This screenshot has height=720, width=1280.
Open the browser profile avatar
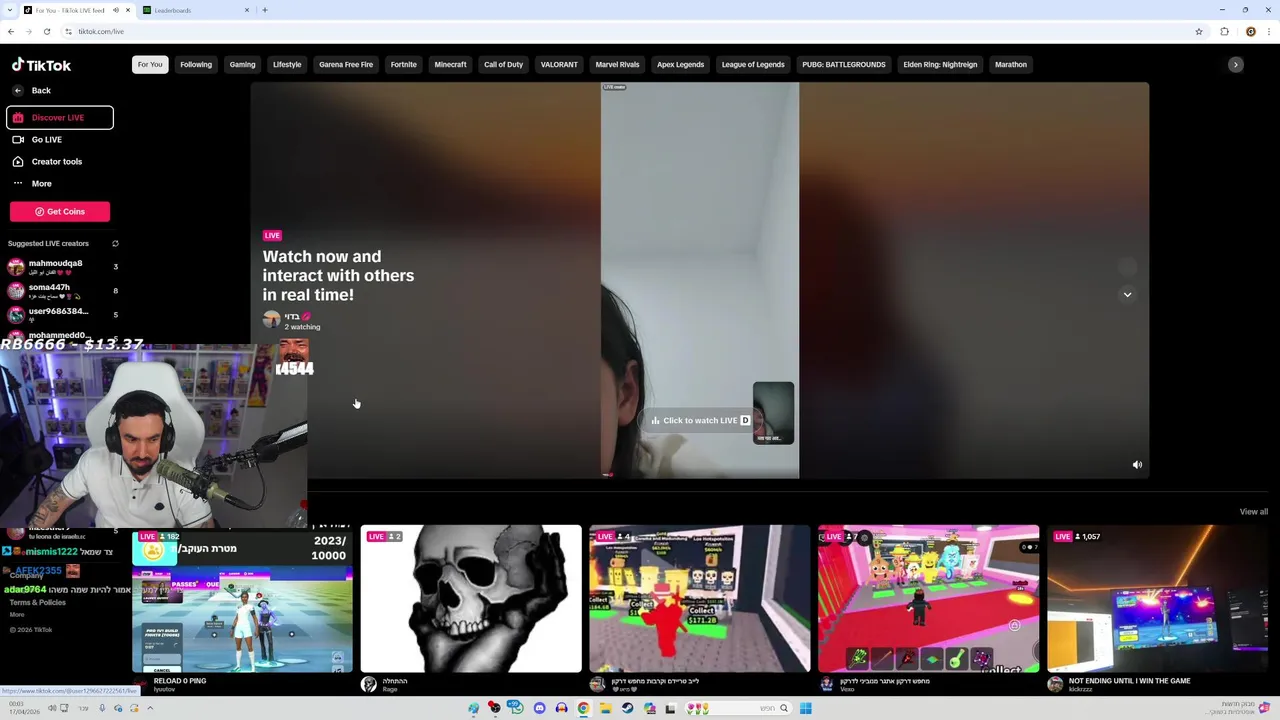point(1250,32)
